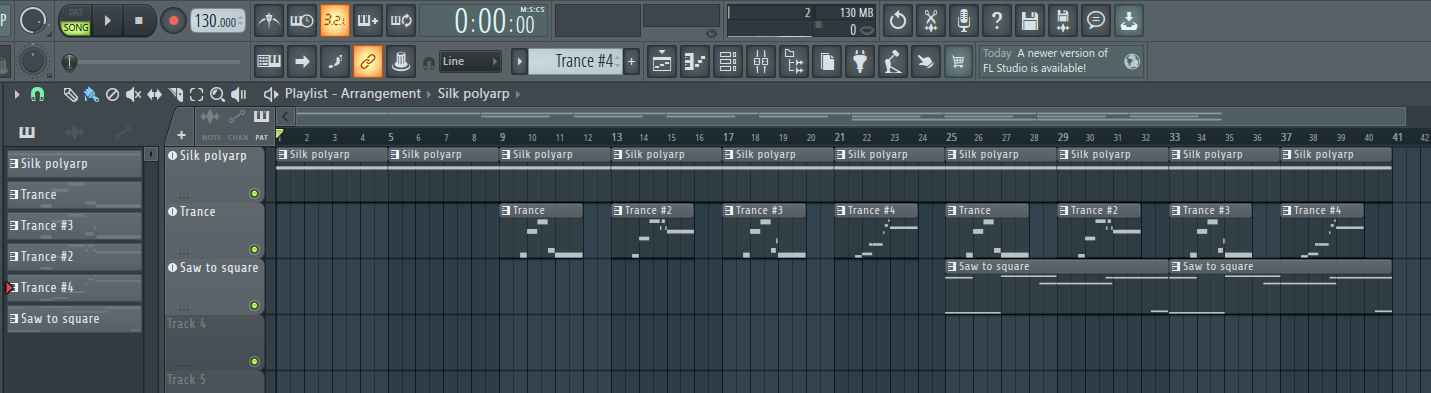
Task: Toggle the metronome icon
Action: pos(269,19)
